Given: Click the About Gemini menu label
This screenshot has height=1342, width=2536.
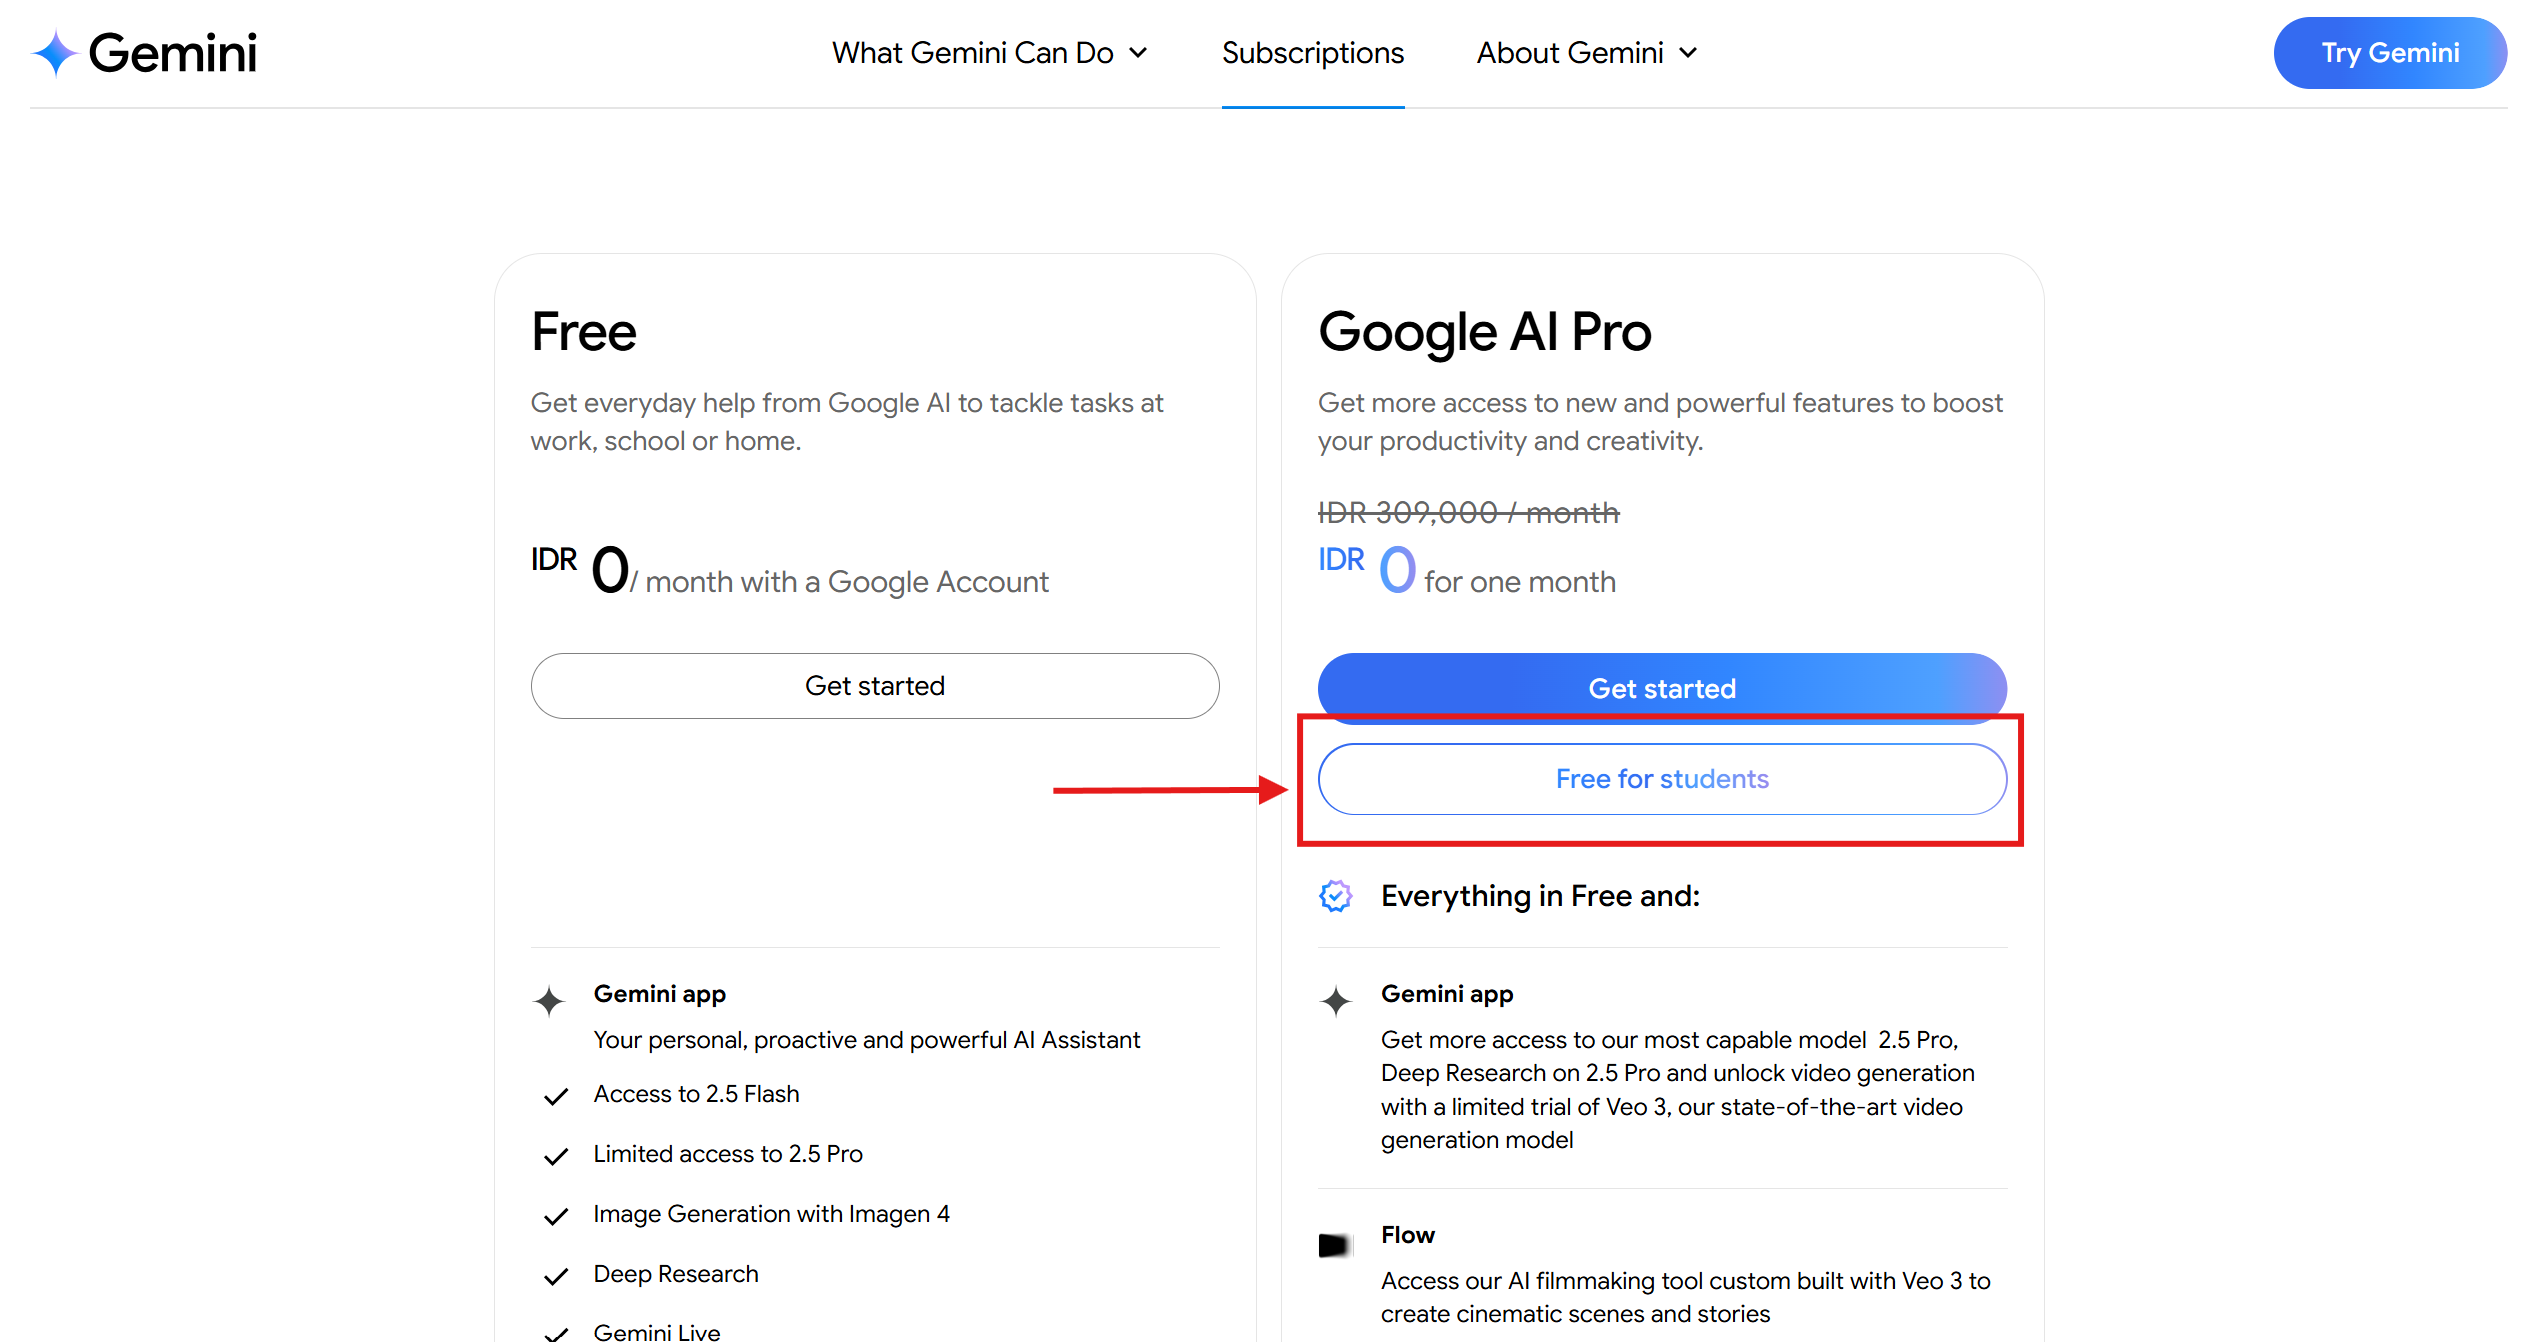Looking at the screenshot, I should 1570,53.
